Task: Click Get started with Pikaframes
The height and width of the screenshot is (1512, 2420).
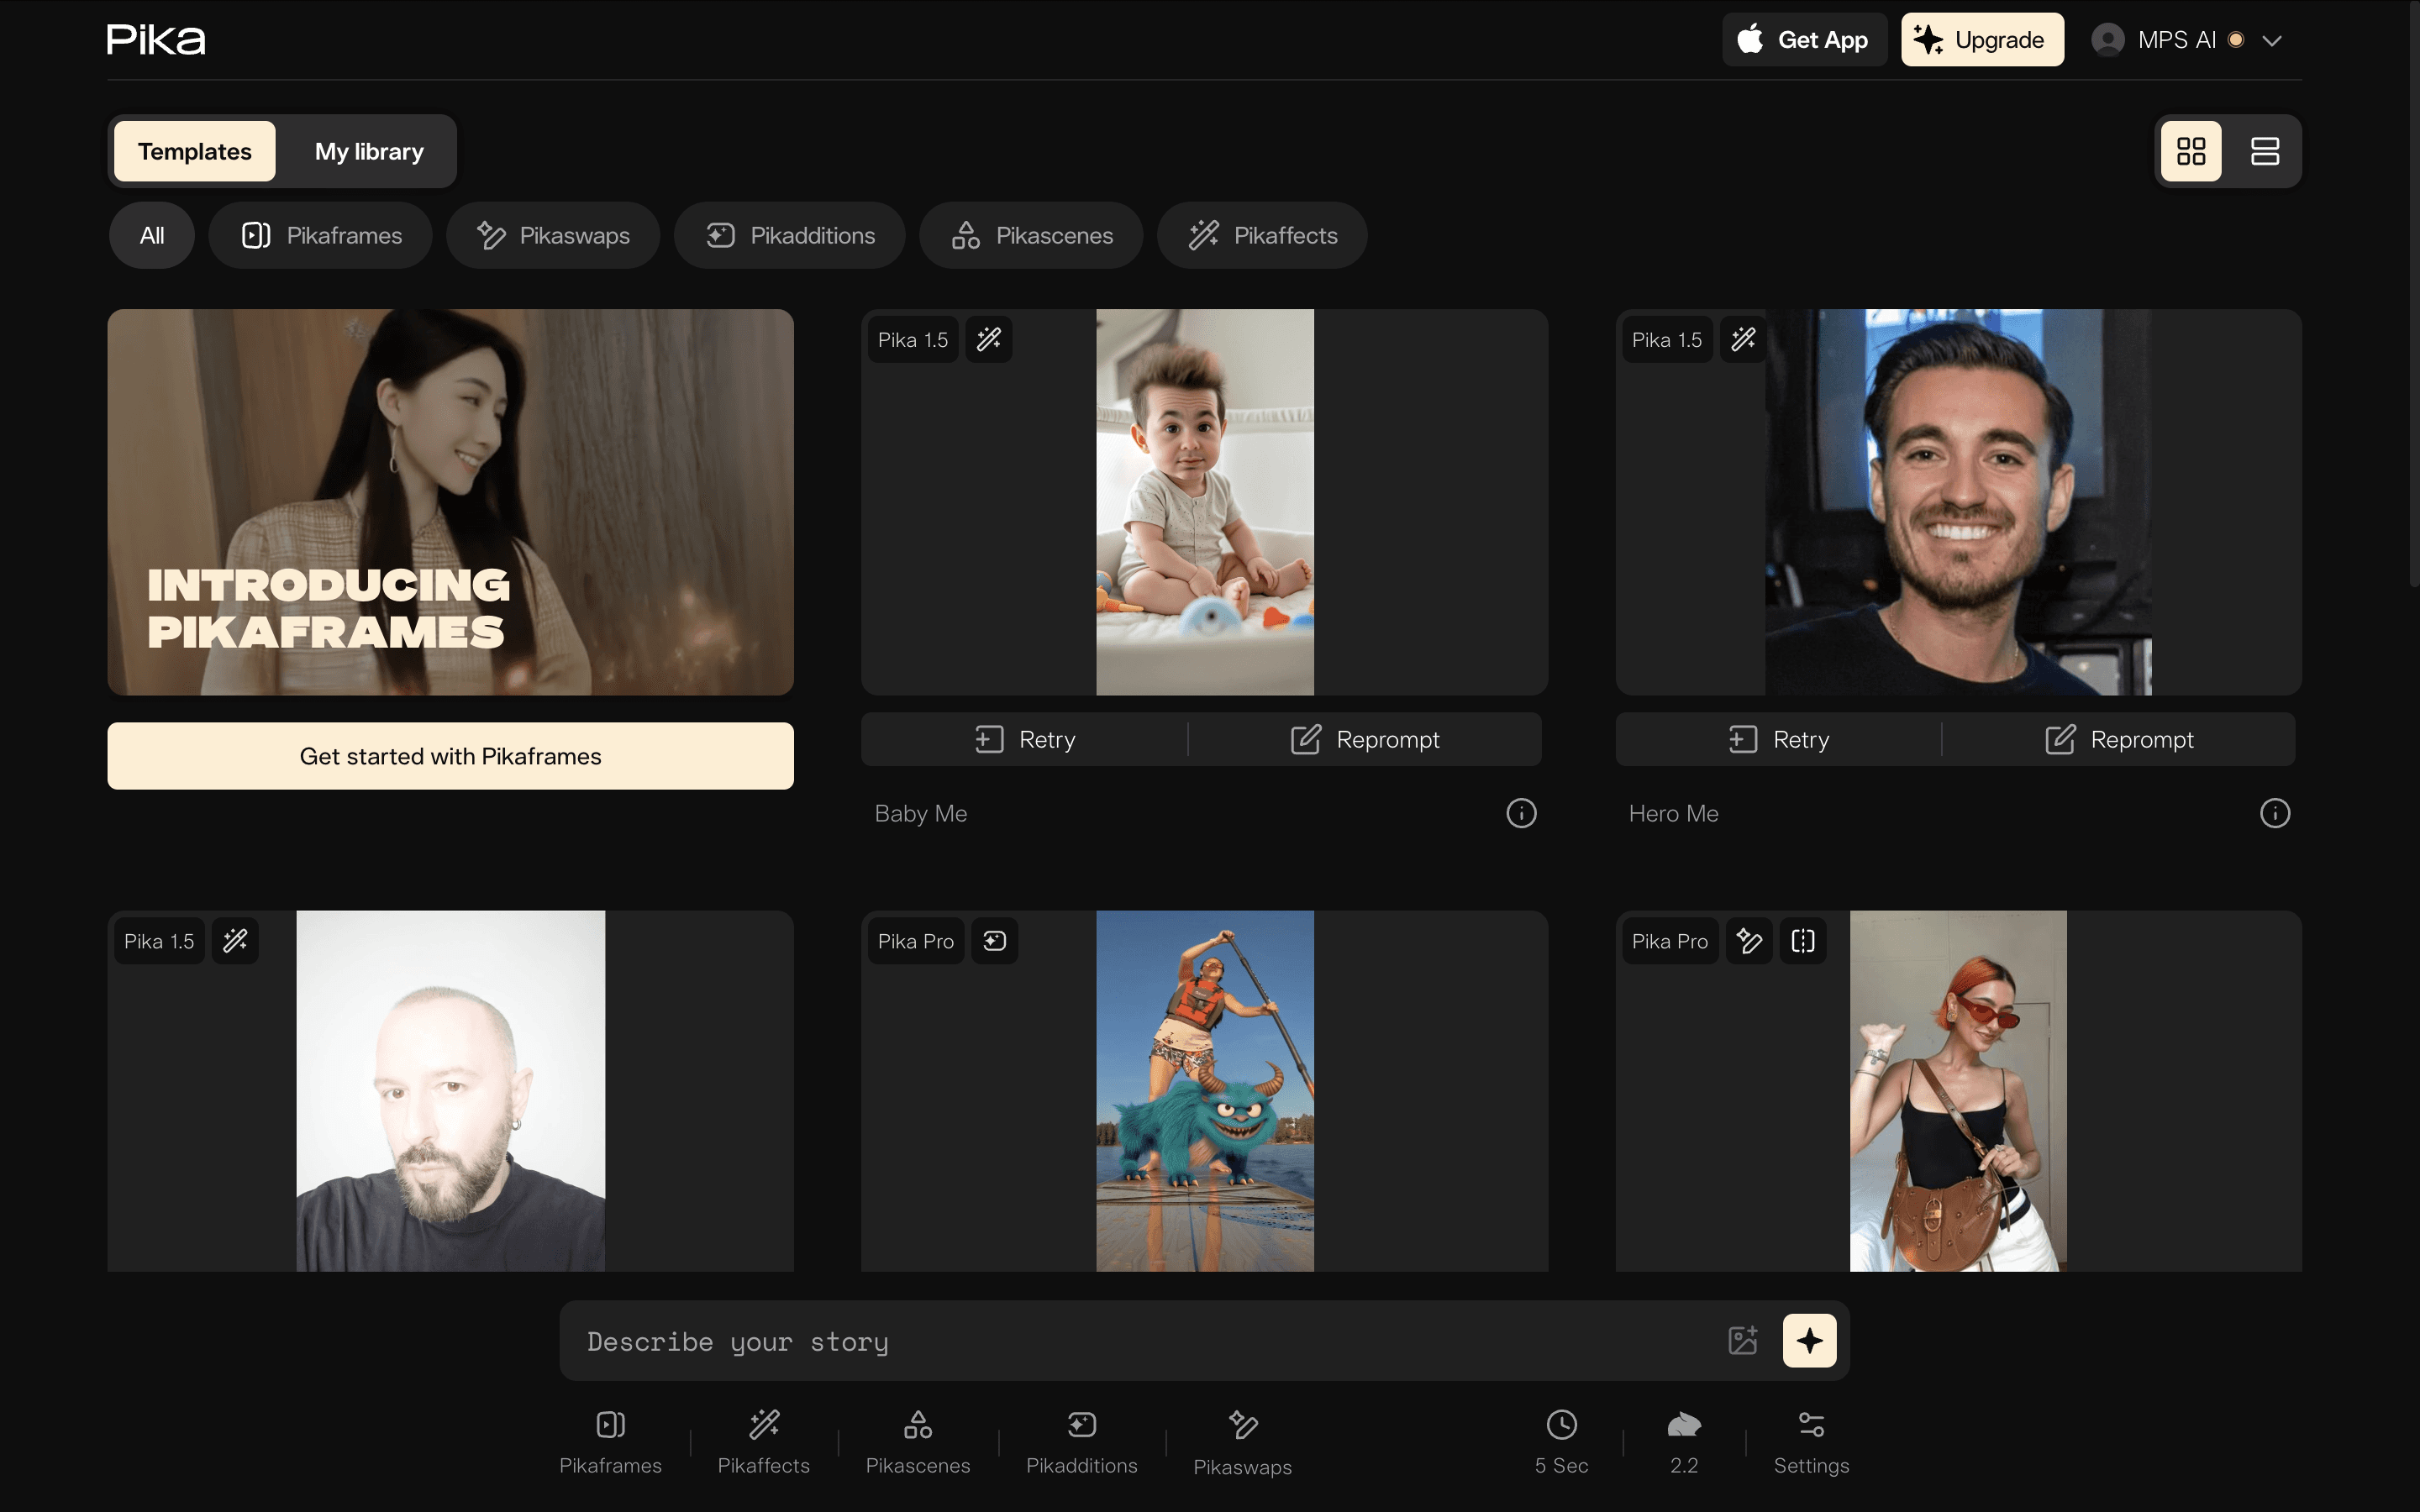Action: point(451,756)
